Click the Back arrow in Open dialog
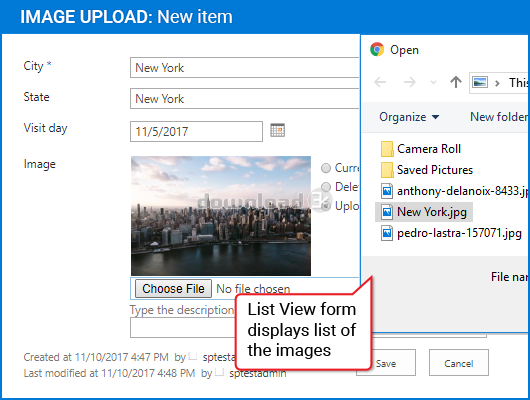The height and width of the screenshot is (400, 530). point(380,82)
